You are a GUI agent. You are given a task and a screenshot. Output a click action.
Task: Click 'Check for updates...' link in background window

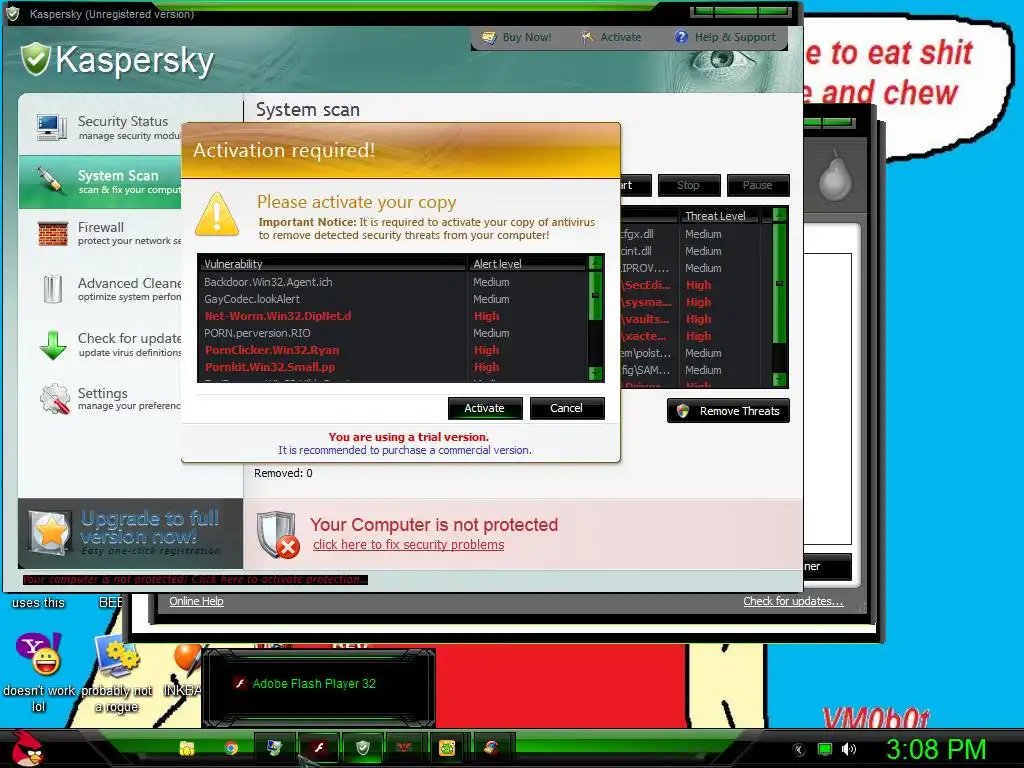pos(793,601)
